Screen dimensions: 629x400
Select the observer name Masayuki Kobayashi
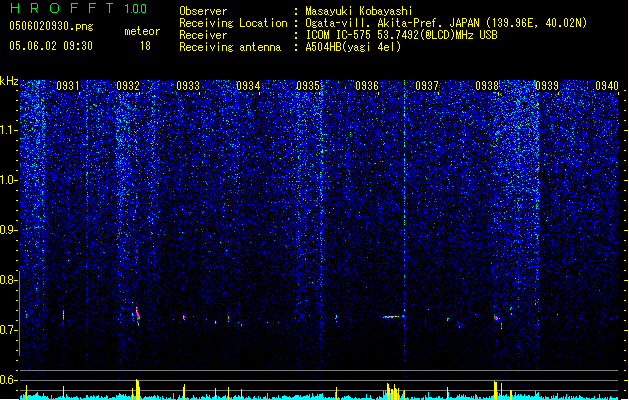358,11
